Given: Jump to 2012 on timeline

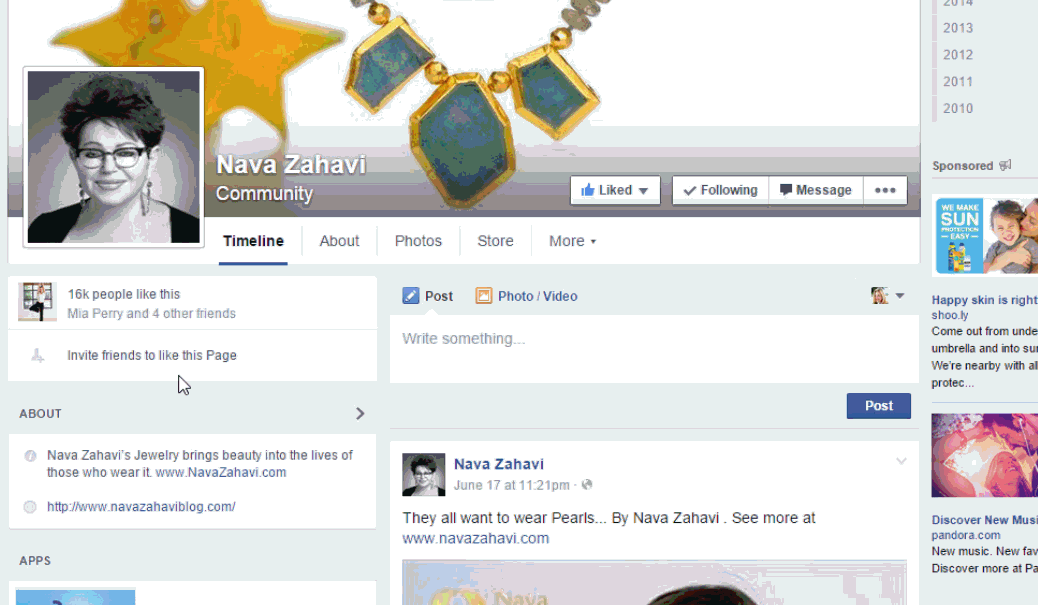Looking at the screenshot, I should click(x=958, y=55).
